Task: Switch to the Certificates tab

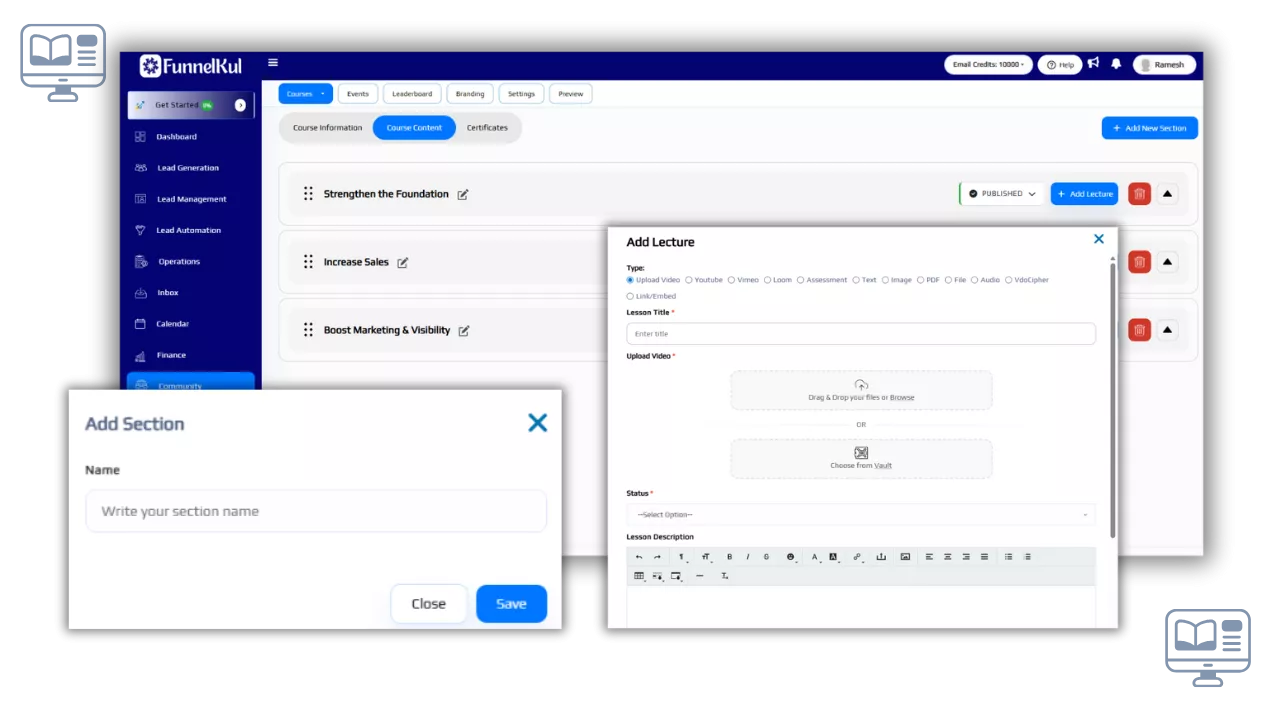Action: coord(487,128)
